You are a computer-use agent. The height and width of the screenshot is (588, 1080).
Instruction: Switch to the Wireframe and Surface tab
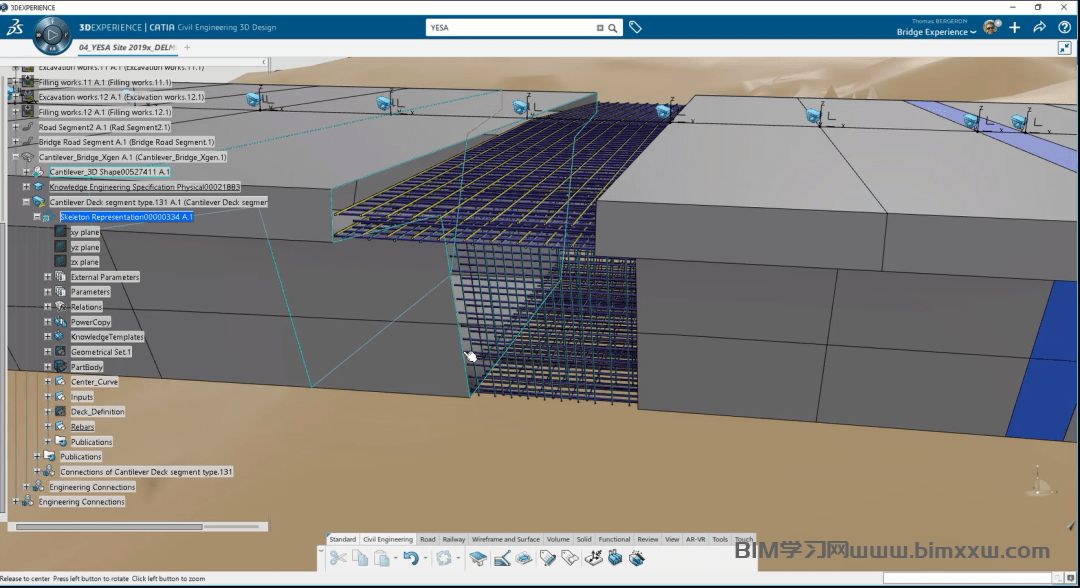[505, 539]
